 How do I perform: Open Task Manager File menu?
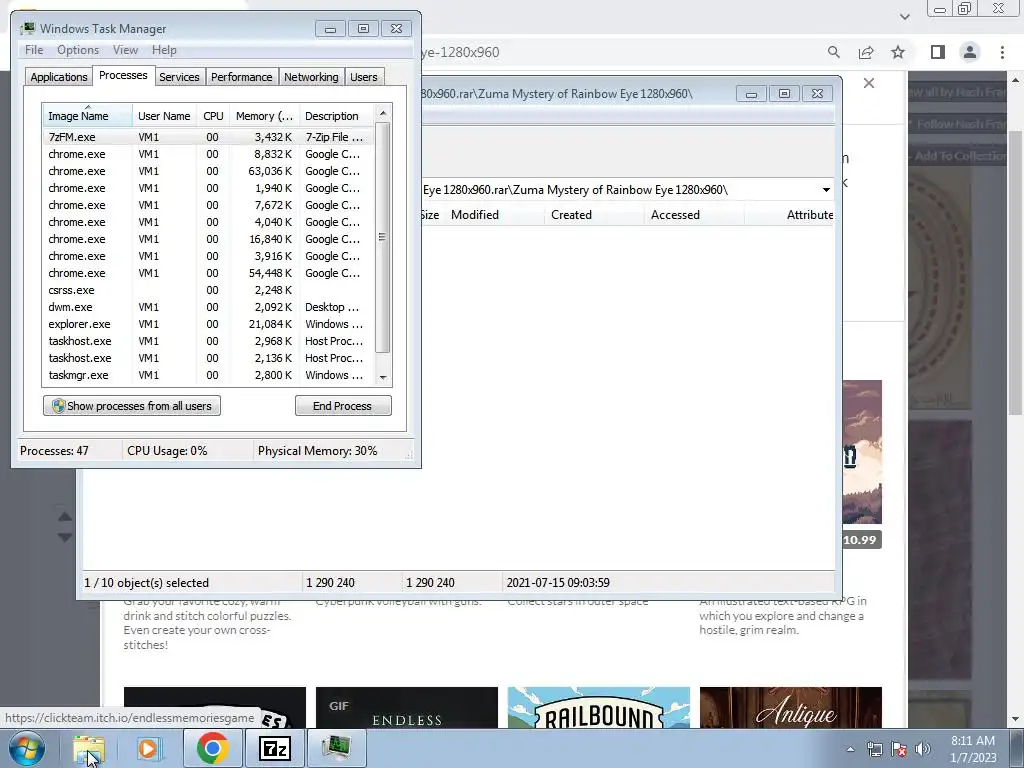click(x=34, y=50)
